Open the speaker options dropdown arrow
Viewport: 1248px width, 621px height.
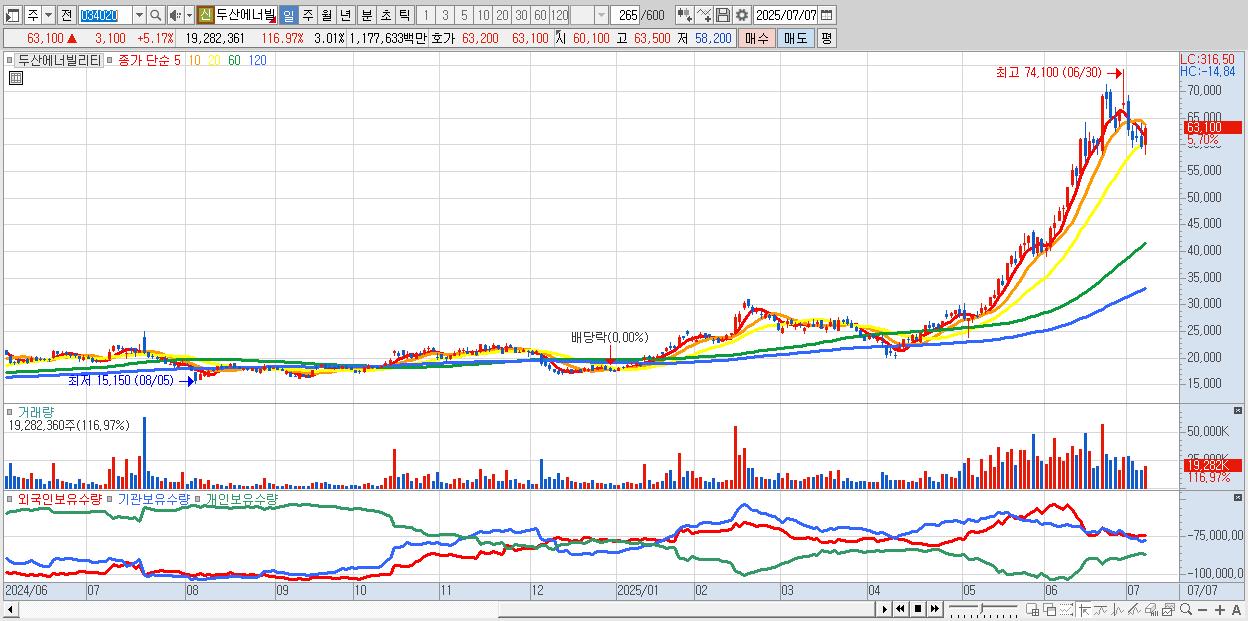pyautogui.click(x=189, y=15)
